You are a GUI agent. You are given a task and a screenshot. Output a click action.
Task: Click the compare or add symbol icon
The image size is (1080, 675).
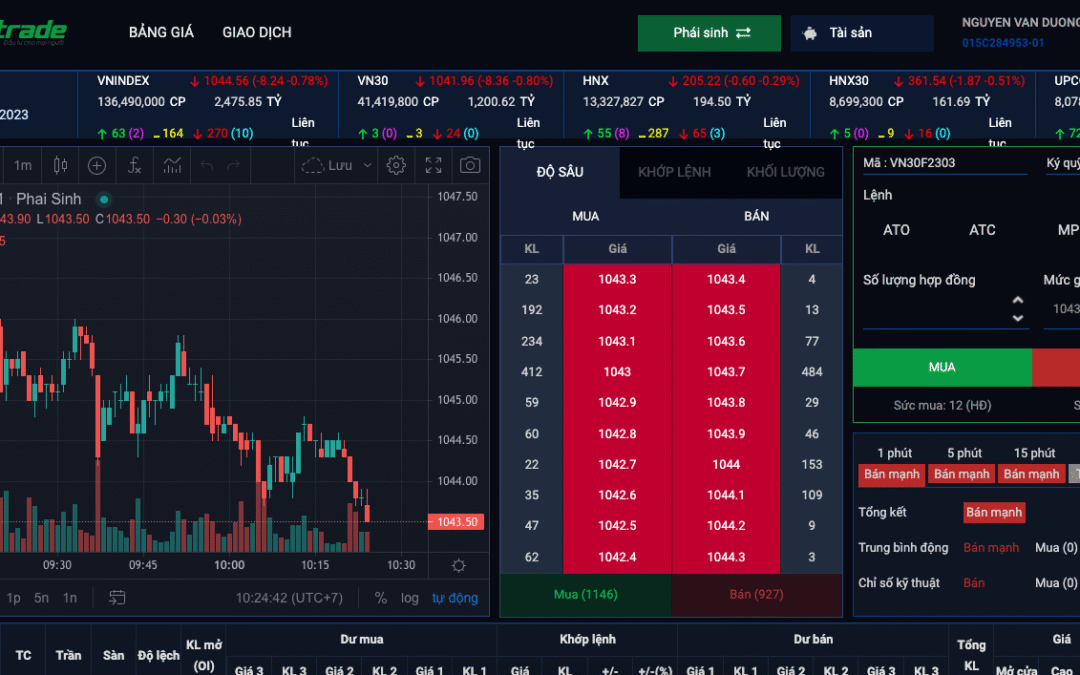[x=97, y=165]
